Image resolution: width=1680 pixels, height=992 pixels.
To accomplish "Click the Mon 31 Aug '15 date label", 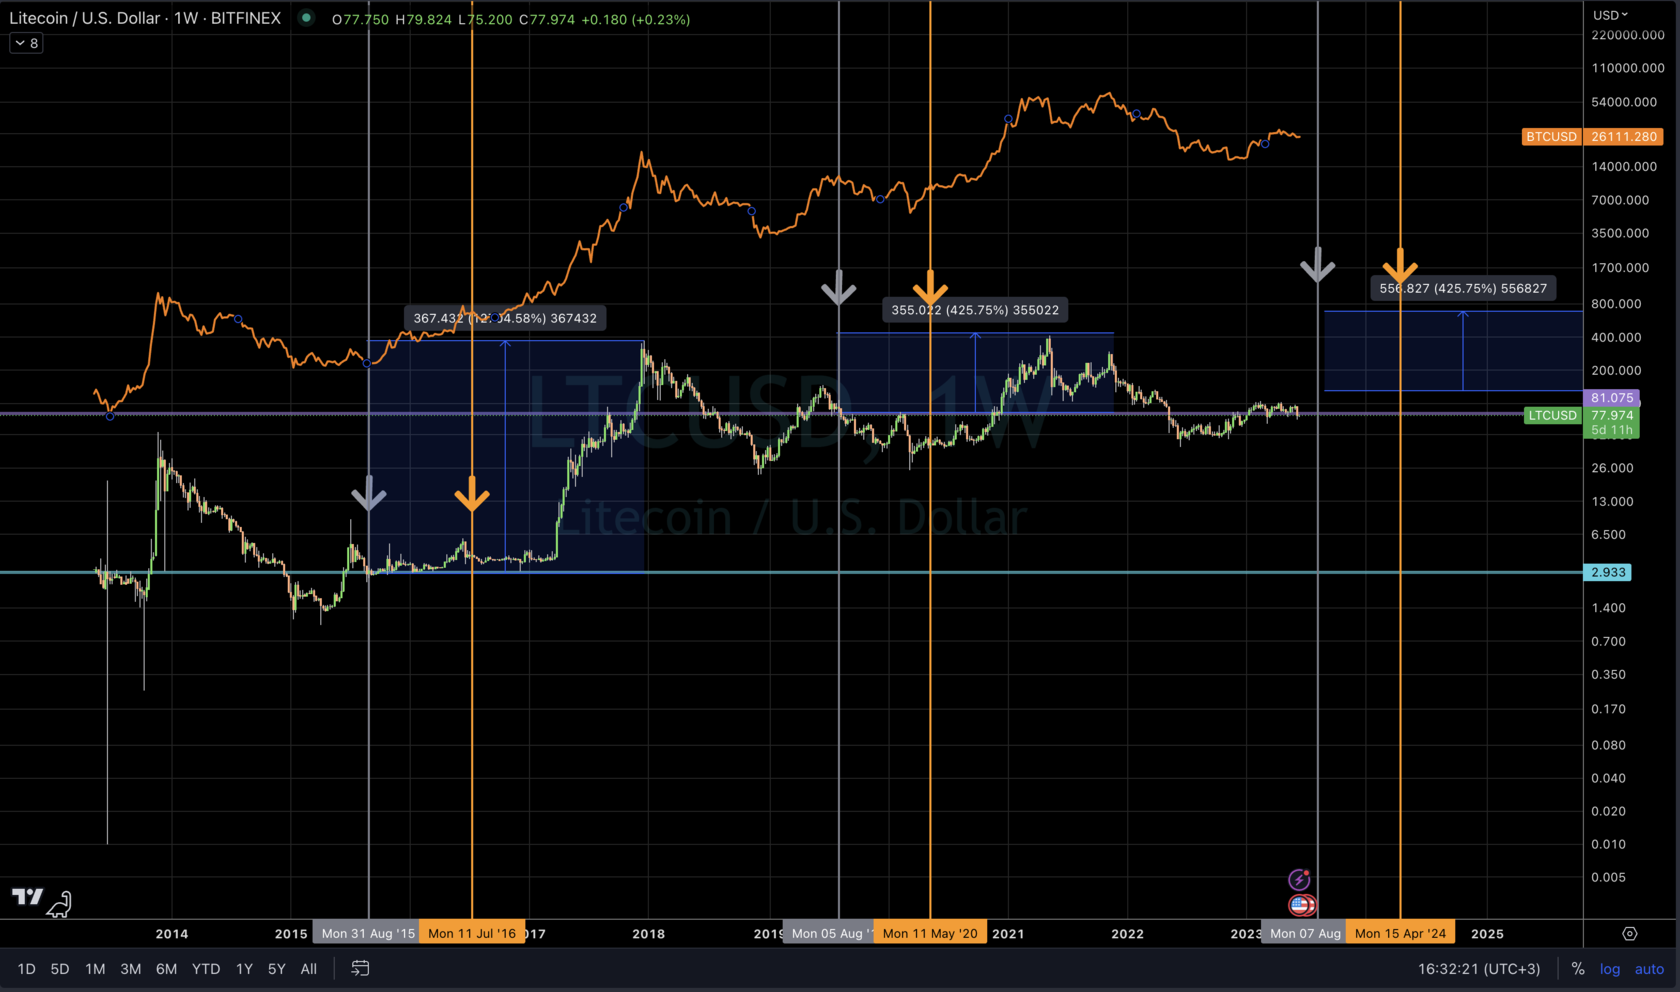I will point(368,933).
